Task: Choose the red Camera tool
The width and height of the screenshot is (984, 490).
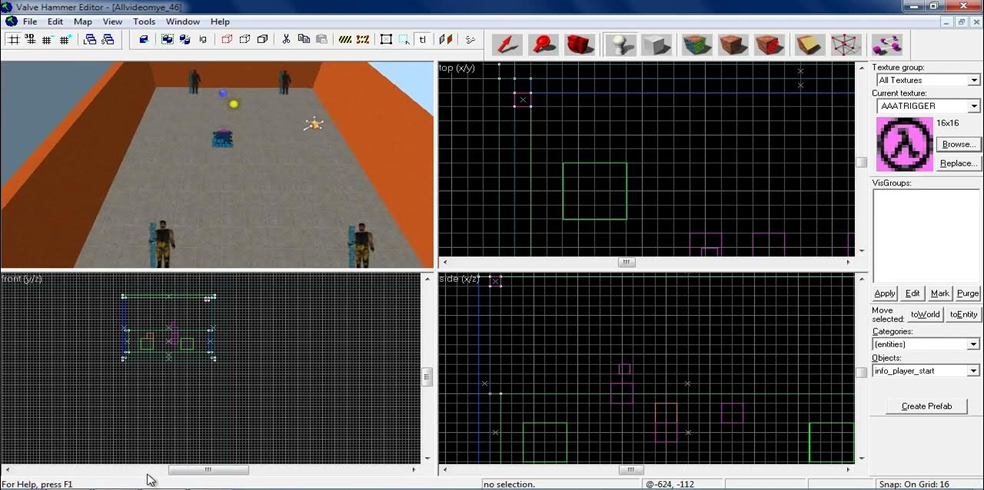Action: 579,44
